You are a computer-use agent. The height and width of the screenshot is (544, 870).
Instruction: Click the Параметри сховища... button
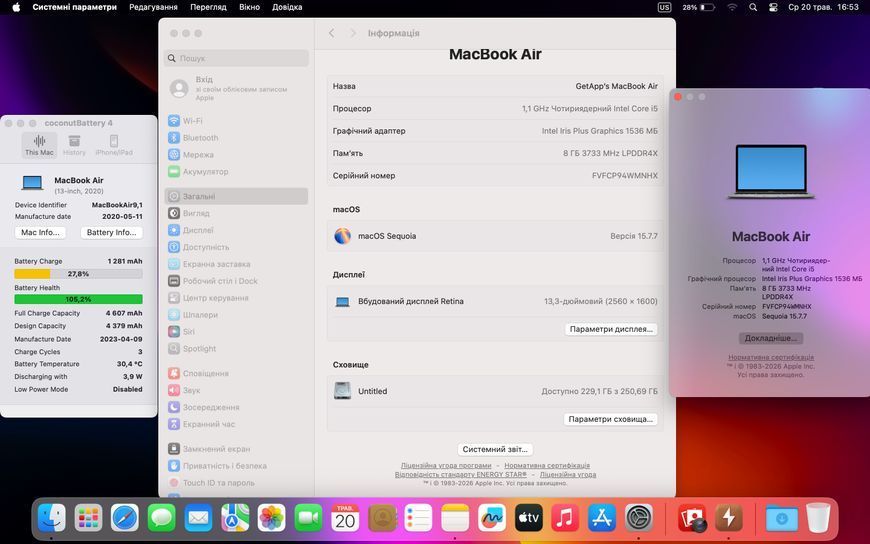[x=610, y=419]
